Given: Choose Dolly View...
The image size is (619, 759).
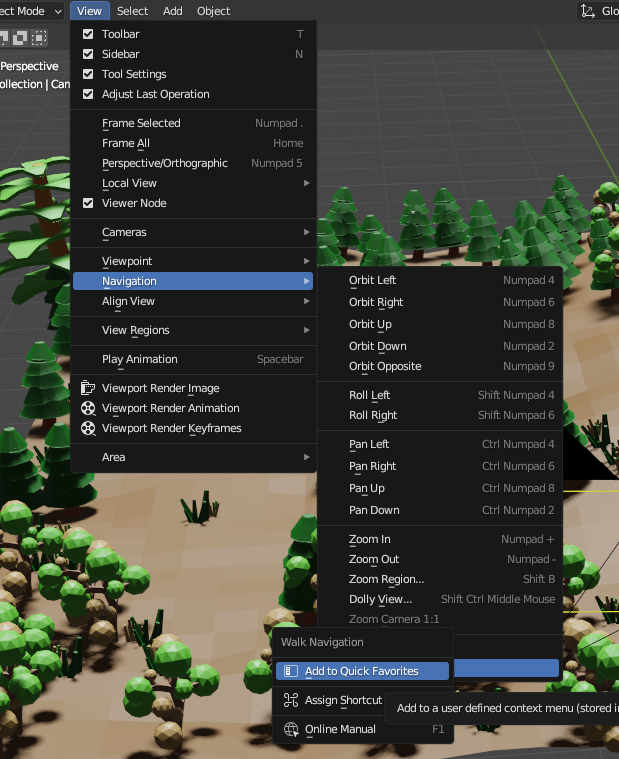Looking at the screenshot, I should 440,599.
